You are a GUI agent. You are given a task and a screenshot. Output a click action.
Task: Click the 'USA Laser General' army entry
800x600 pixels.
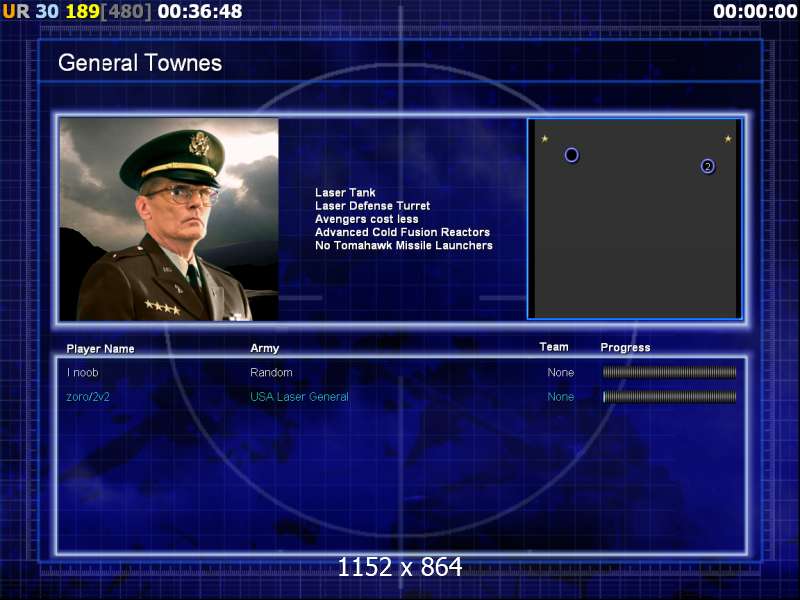[x=299, y=396]
